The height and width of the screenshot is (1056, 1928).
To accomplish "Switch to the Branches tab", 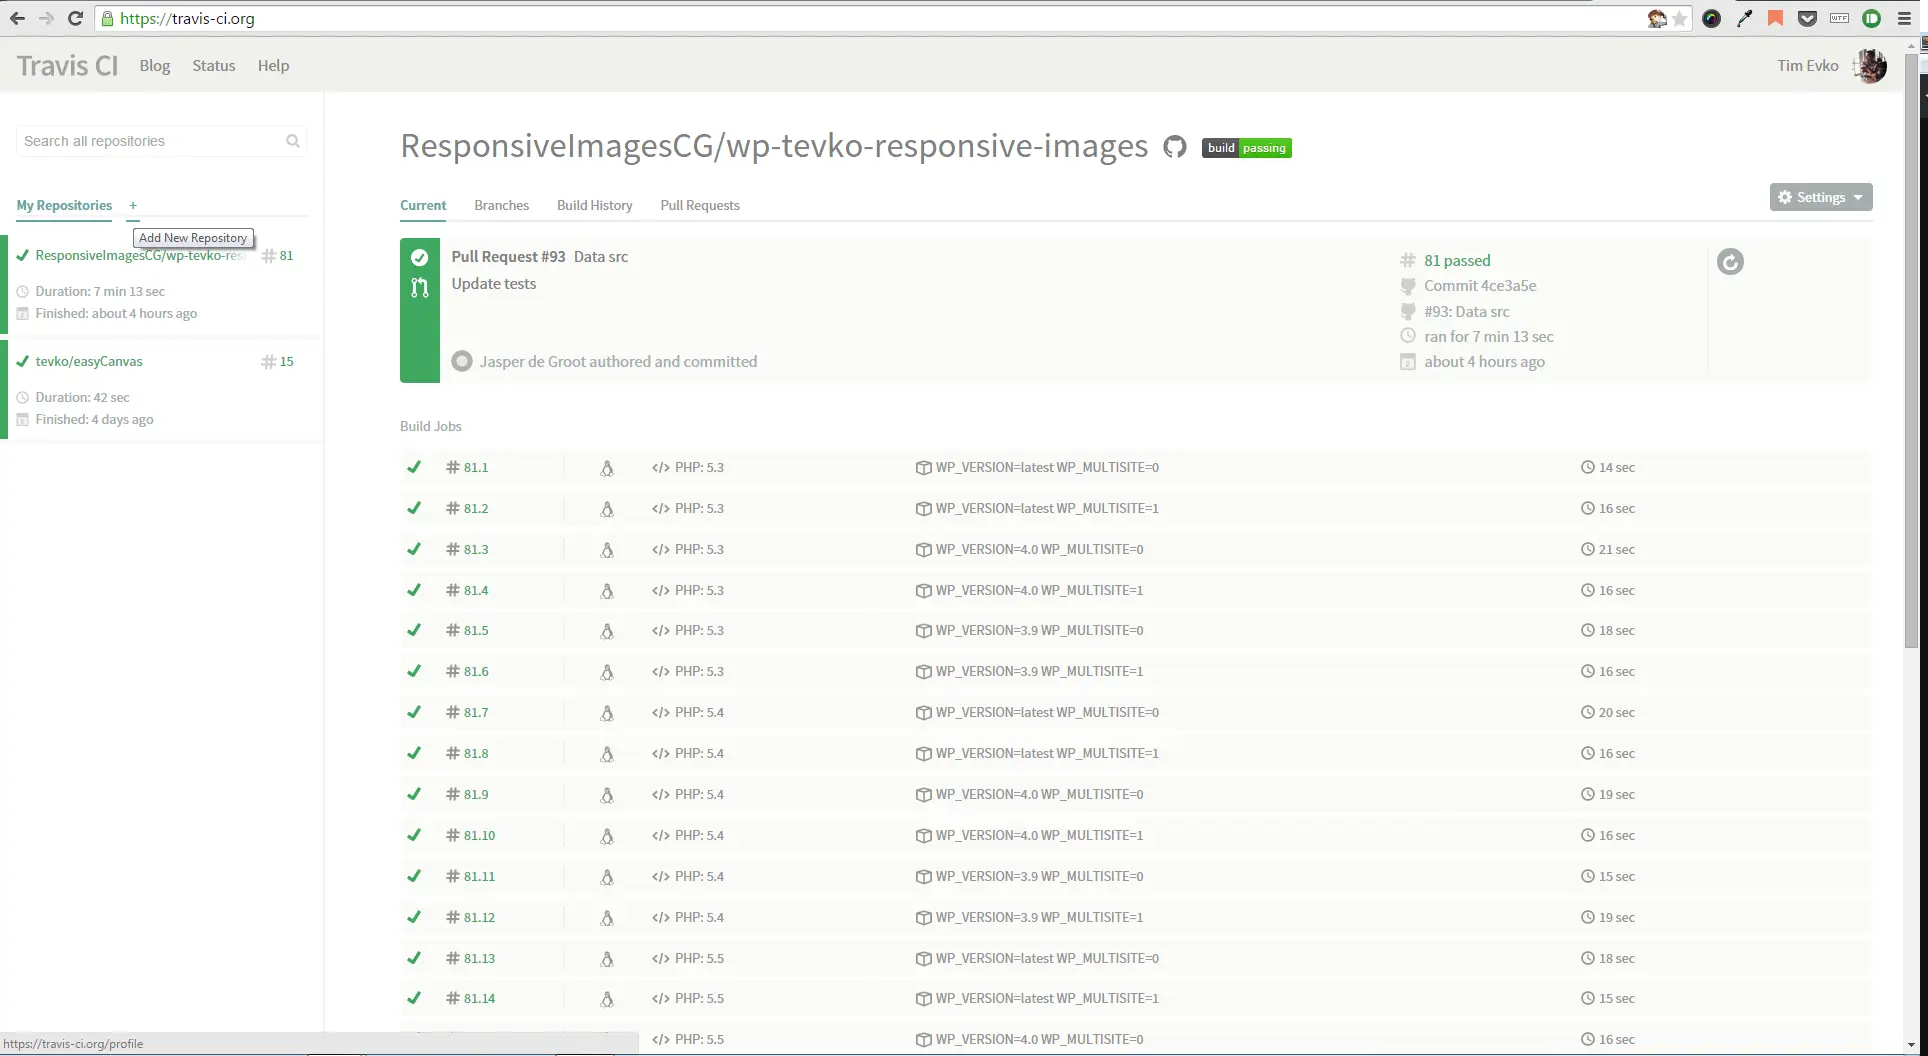I will point(502,205).
